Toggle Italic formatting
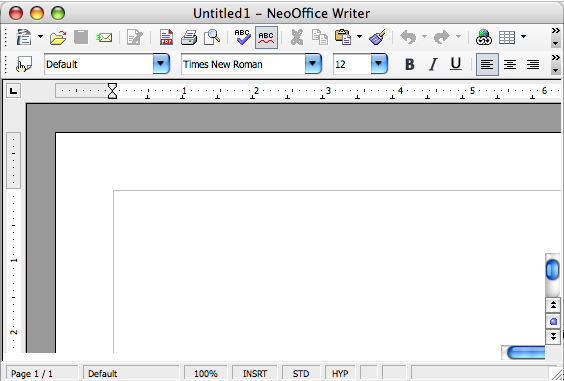Viewport: 564px width, 381px height. [433, 64]
